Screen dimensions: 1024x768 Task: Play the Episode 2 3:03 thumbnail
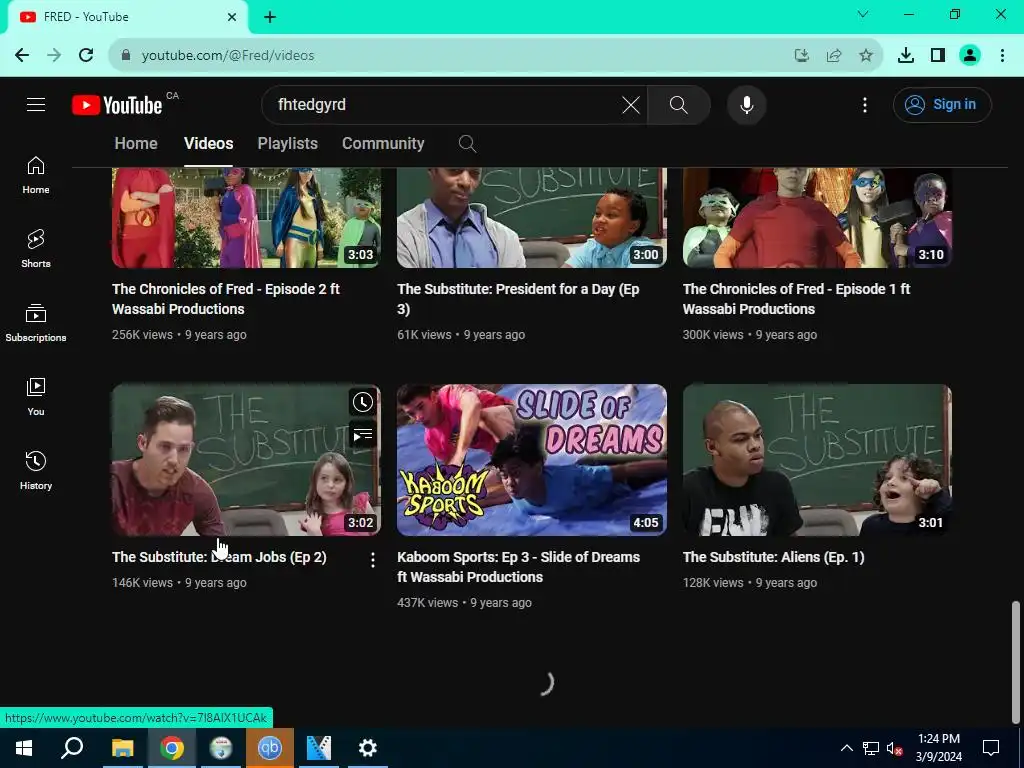246,217
